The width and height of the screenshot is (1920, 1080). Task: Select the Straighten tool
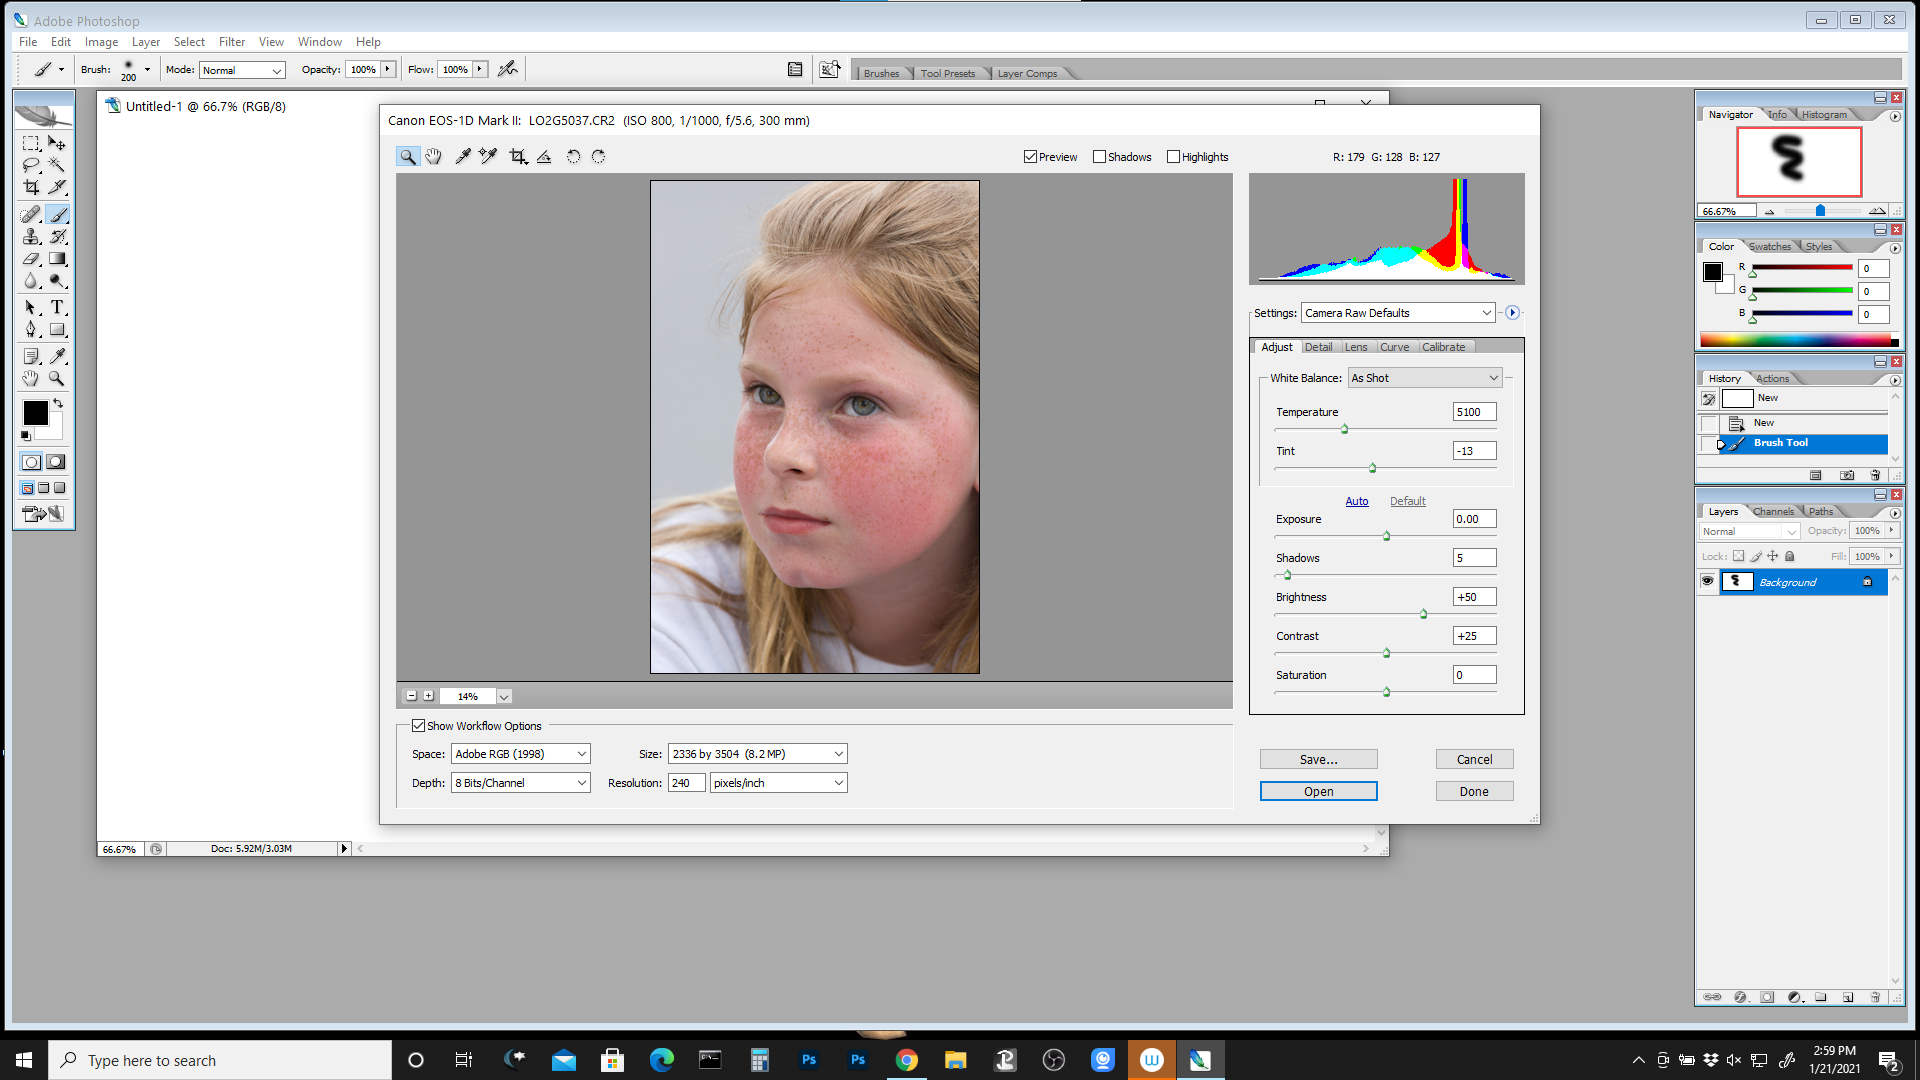(x=544, y=156)
